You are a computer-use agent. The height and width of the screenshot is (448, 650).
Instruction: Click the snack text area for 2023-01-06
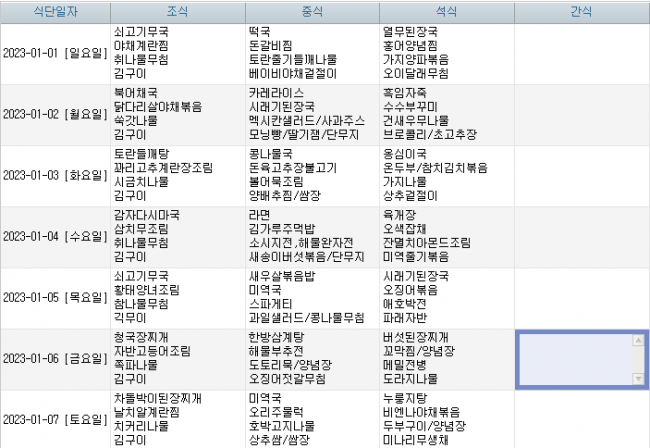(574, 358)
